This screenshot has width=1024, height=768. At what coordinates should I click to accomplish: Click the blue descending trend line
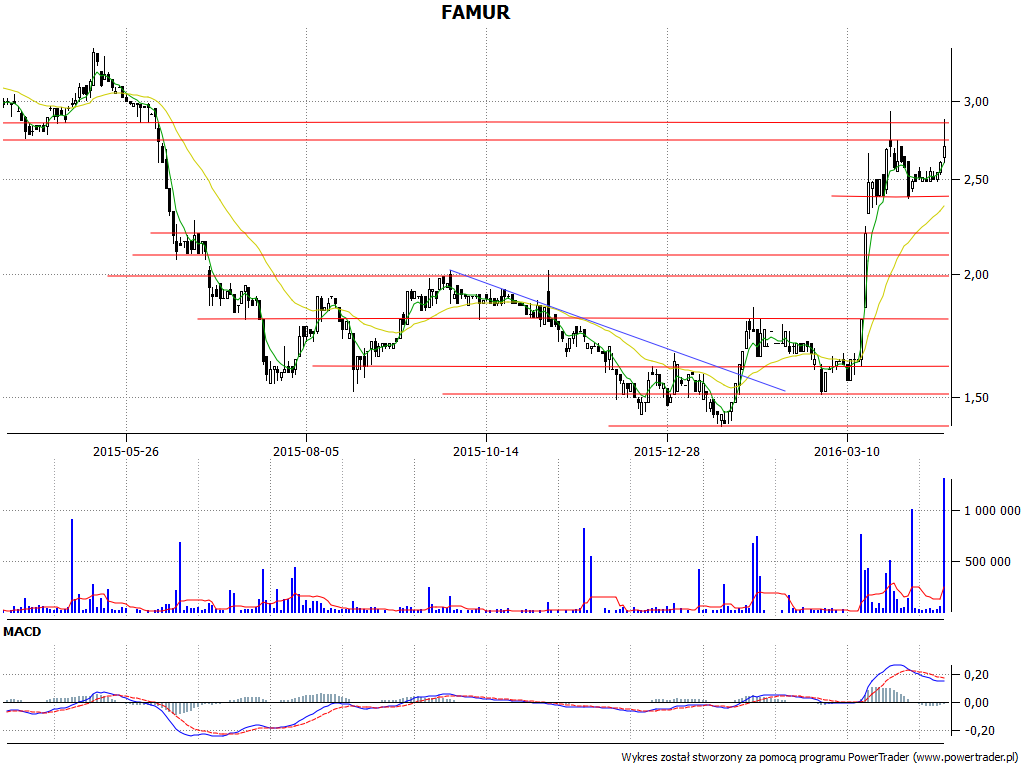tap(617, 330)
